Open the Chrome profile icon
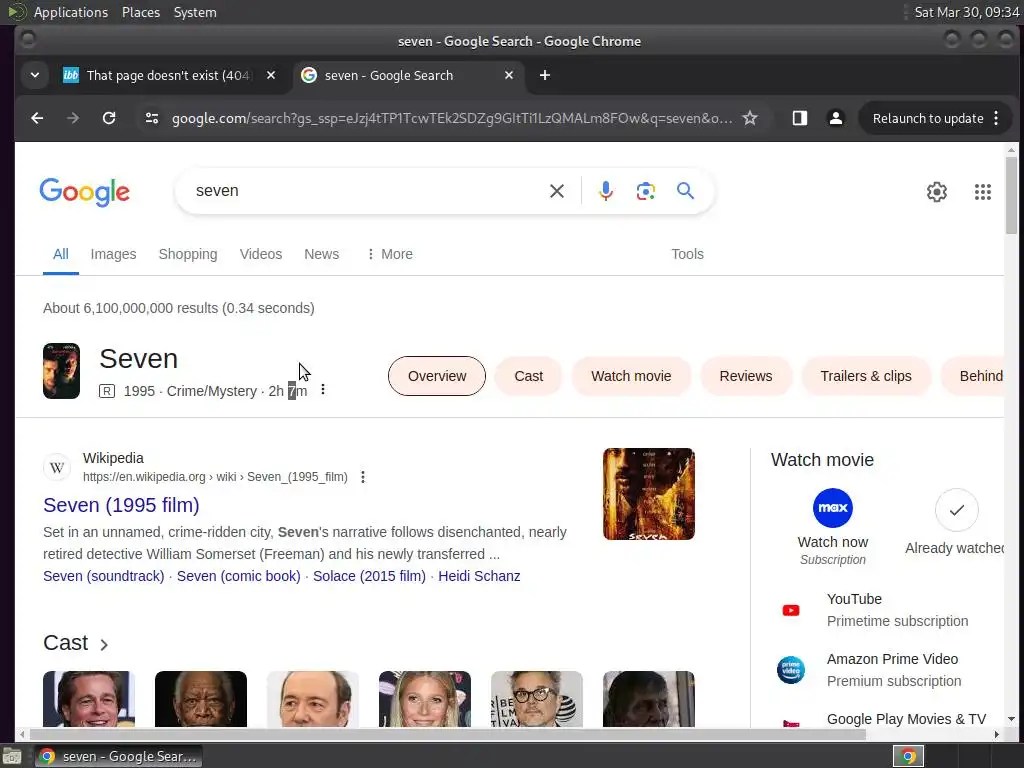This screenshot has width=1024, height=768. pyautogui.click(x=835, y=118)
